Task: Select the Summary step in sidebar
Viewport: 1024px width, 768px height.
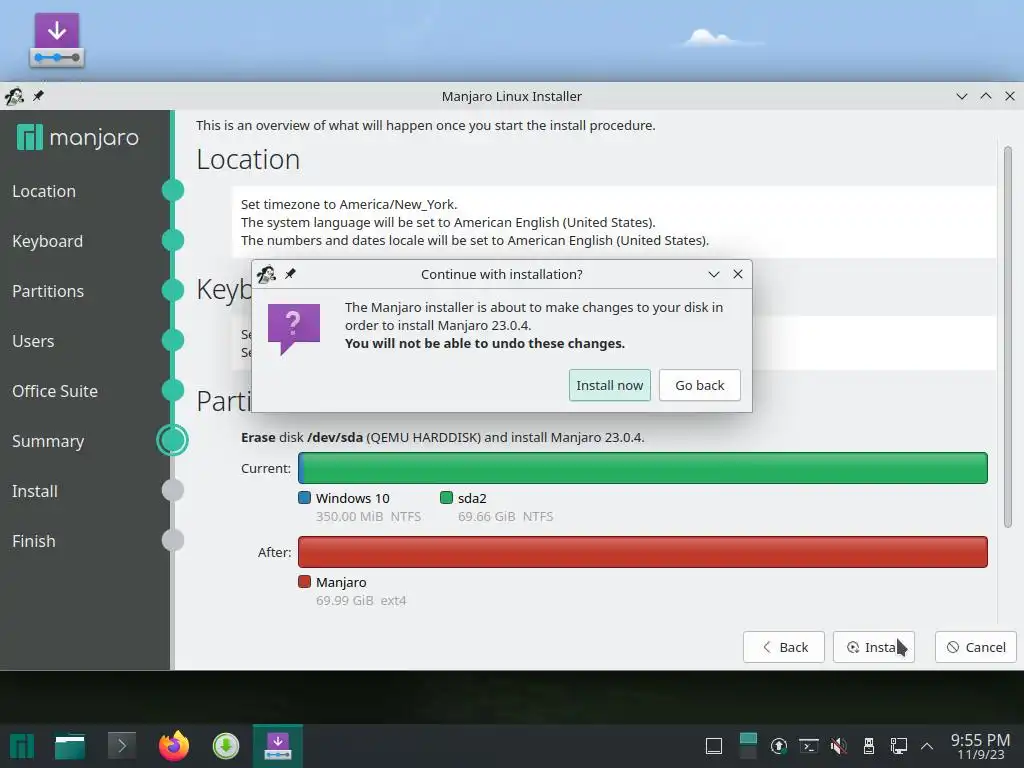Action: pyautogui.click(x=48, y=441)
